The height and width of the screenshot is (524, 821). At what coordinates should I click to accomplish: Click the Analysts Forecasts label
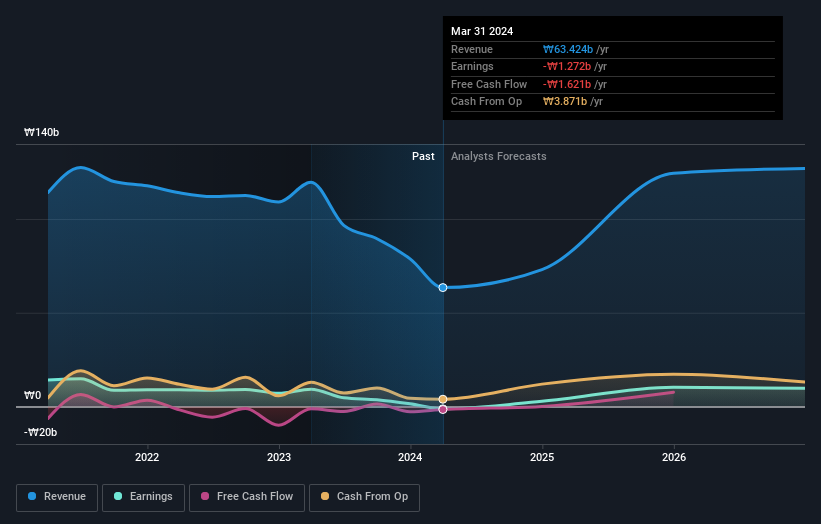(498, 157)
